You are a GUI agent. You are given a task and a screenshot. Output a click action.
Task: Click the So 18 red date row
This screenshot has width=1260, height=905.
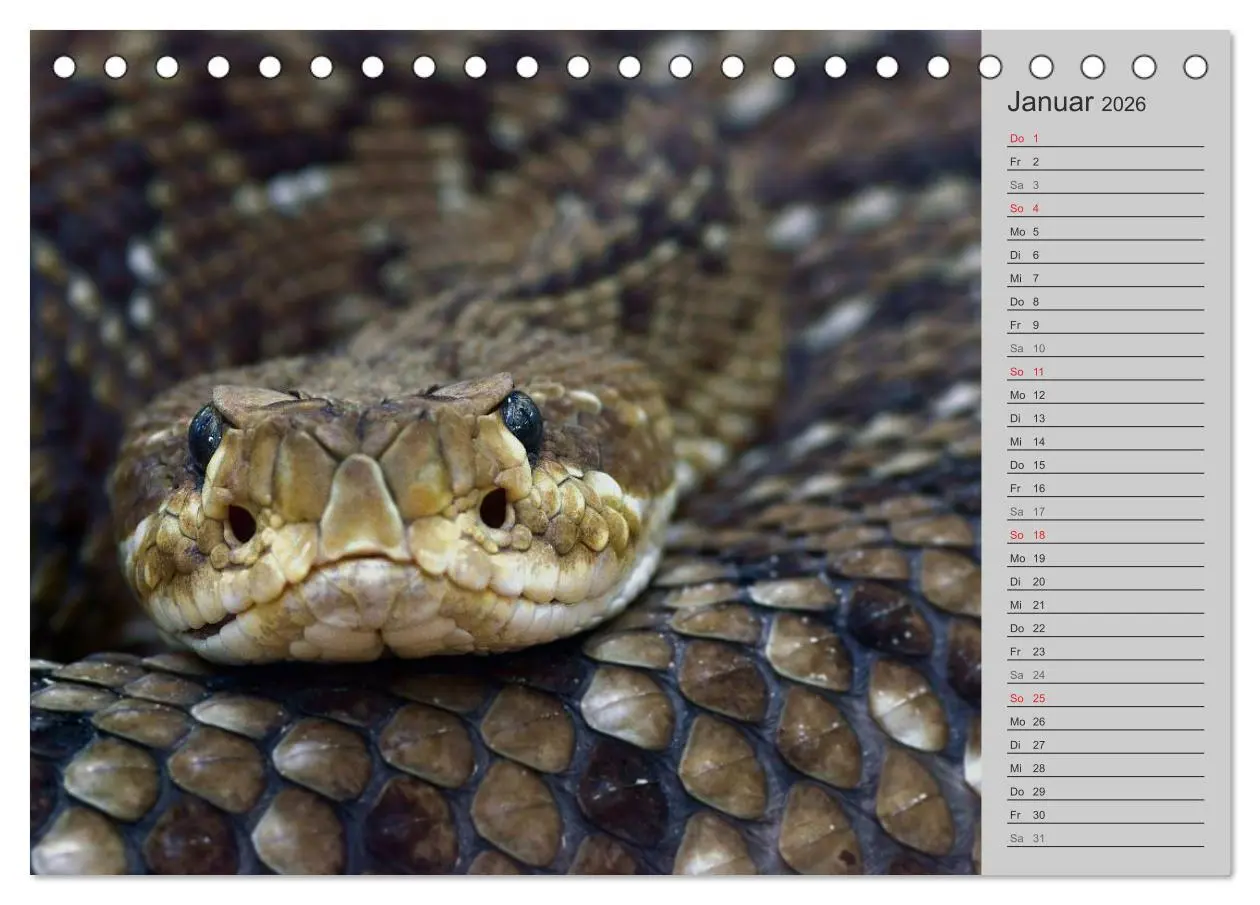(x=1105, y=535)
